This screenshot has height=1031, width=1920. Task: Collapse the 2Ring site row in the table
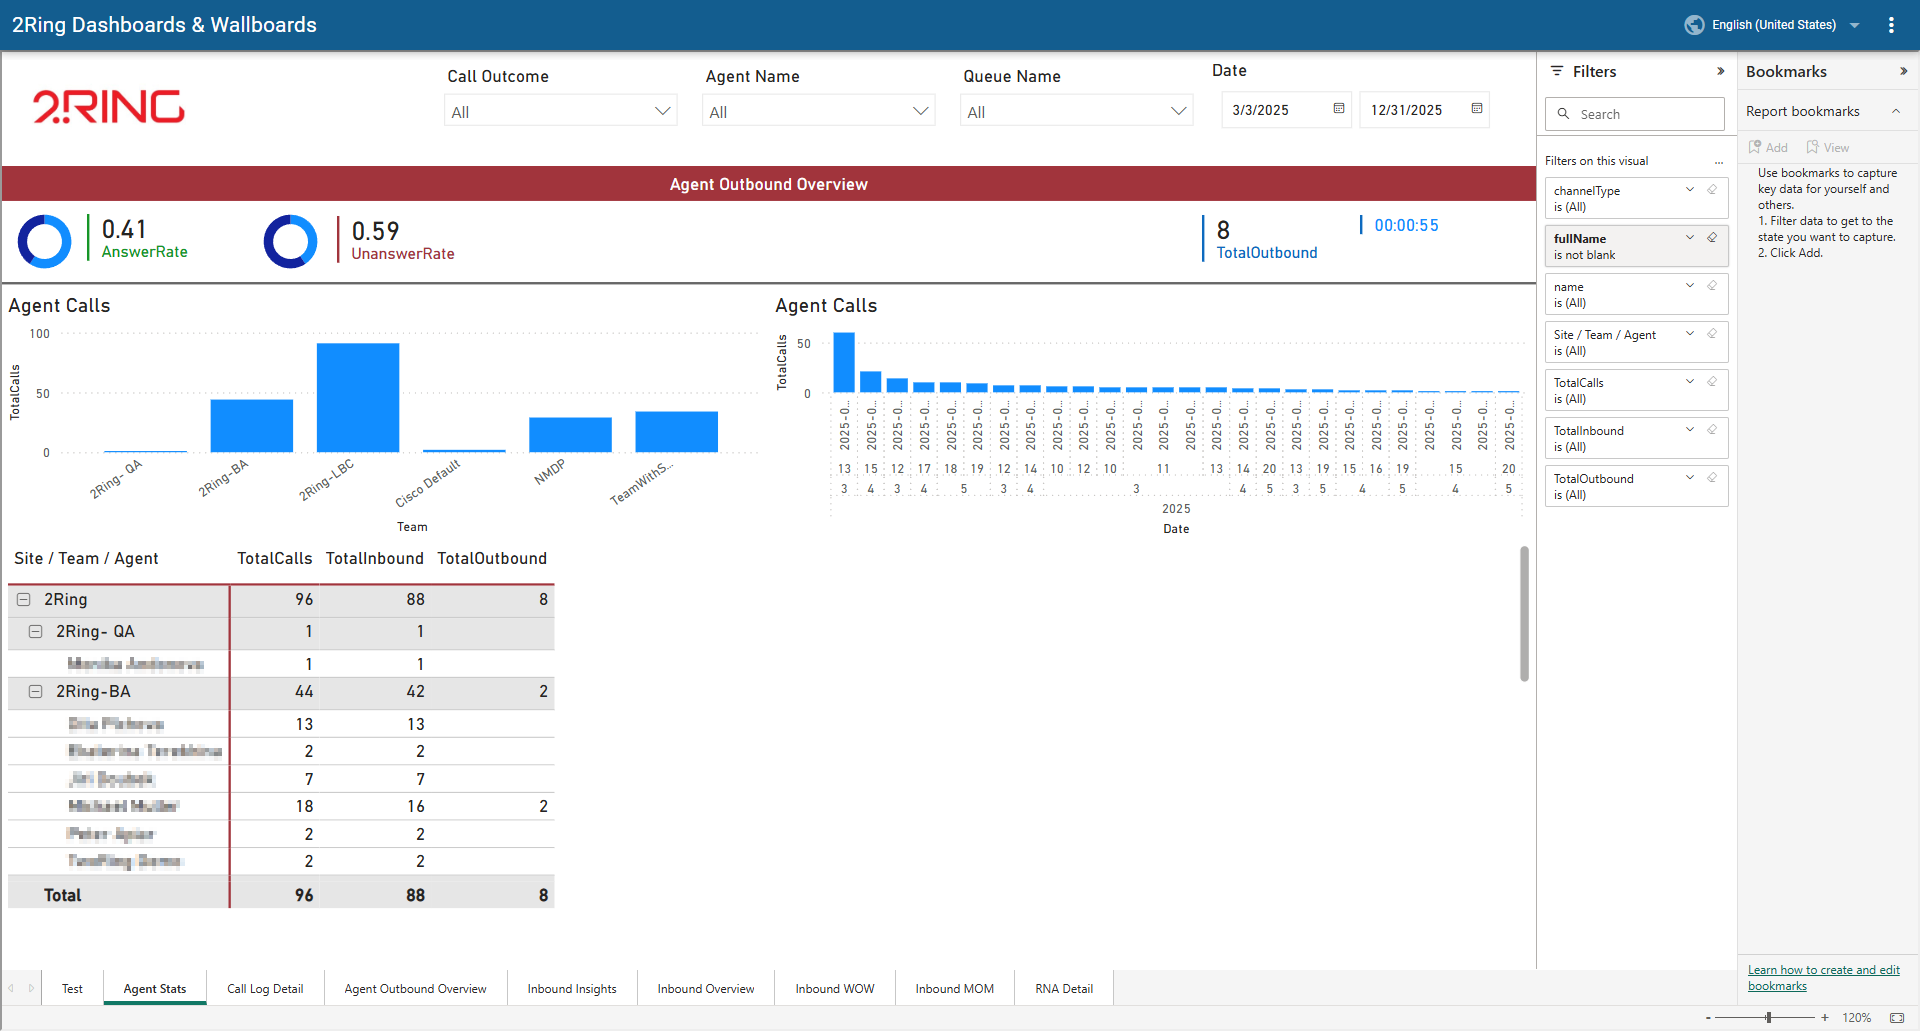[23, 600]
